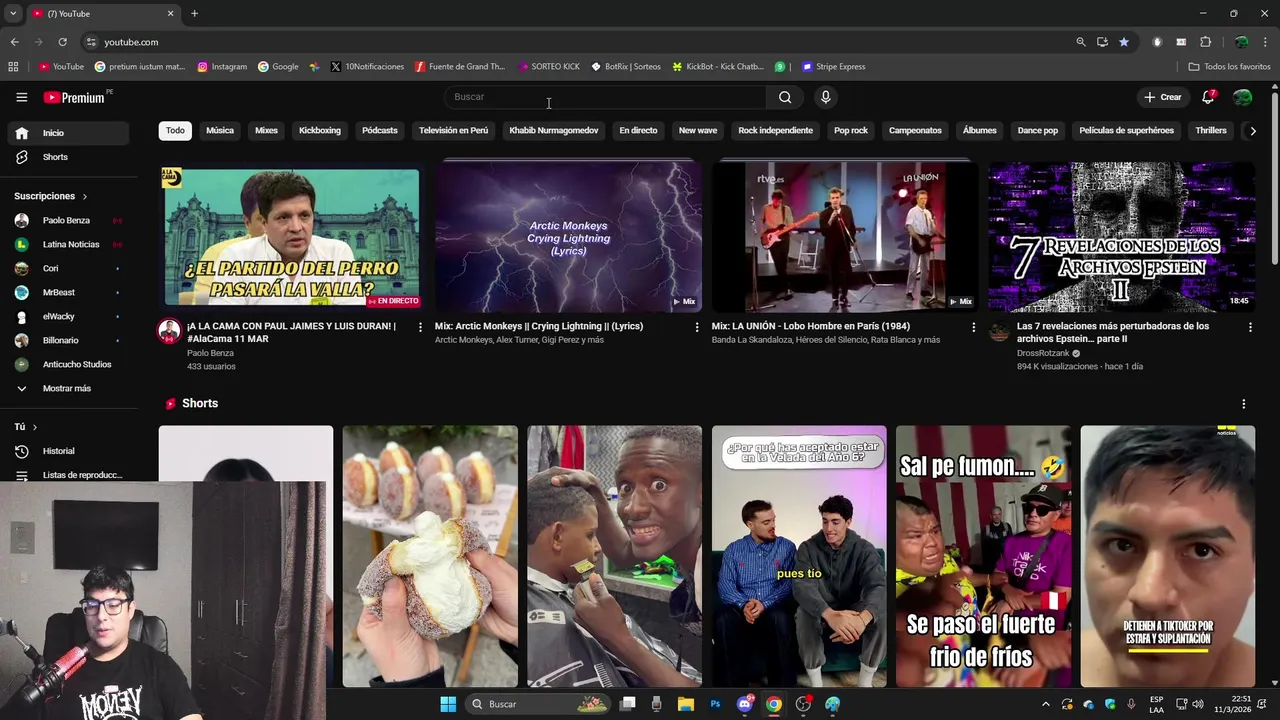Select the Álbumes chip
This screenshot has height=720, width=1280.
pyautogui.click(x=980, y=130)
